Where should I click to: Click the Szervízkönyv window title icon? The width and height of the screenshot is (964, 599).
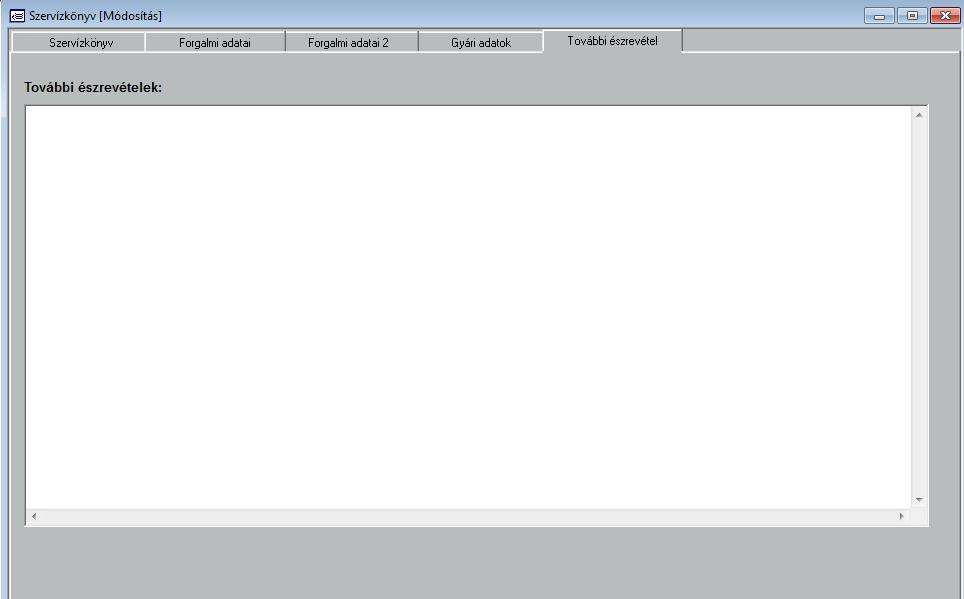17,15
